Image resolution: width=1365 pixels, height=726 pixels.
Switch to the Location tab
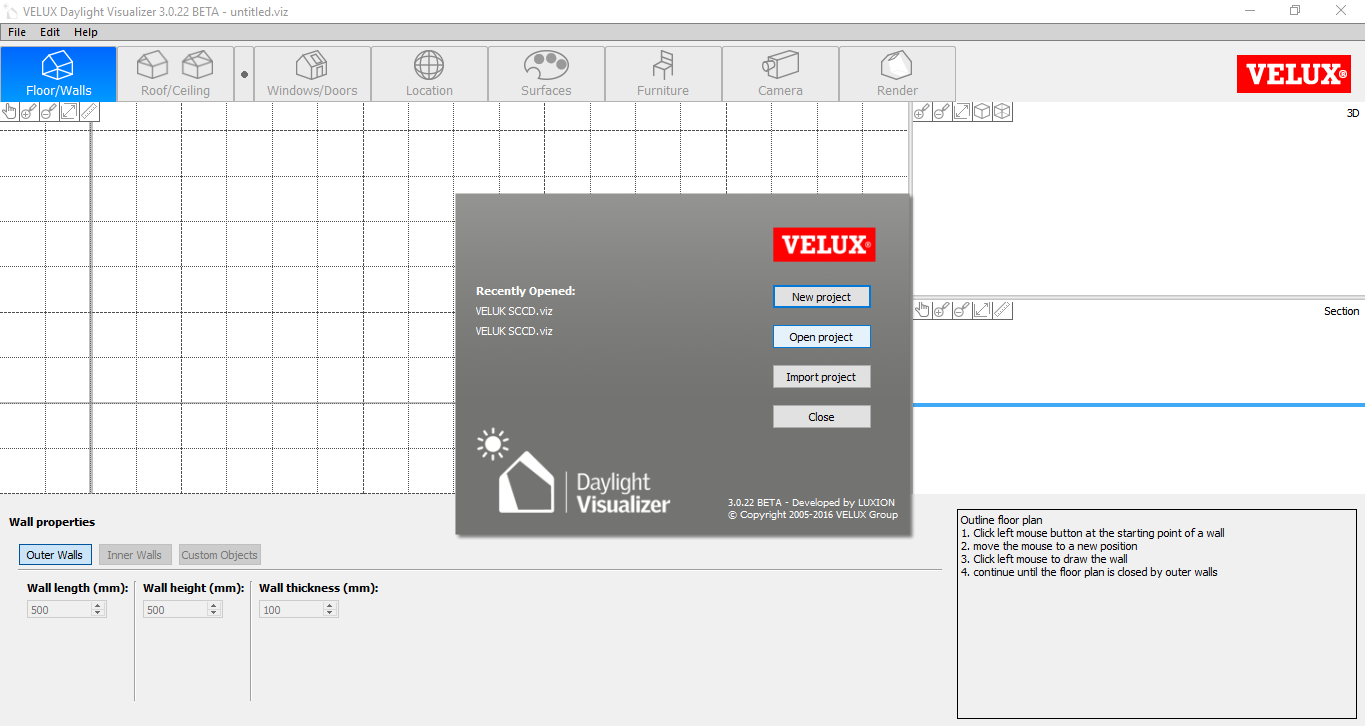(429, 74)
